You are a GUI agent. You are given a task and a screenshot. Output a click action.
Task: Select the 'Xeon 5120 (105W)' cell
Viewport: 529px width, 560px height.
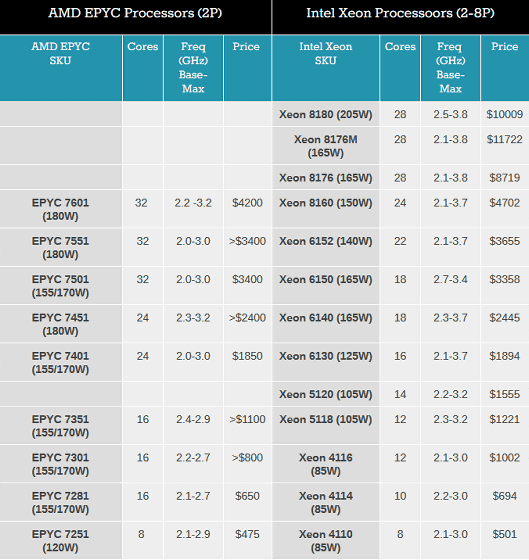(x=326, y=394)
